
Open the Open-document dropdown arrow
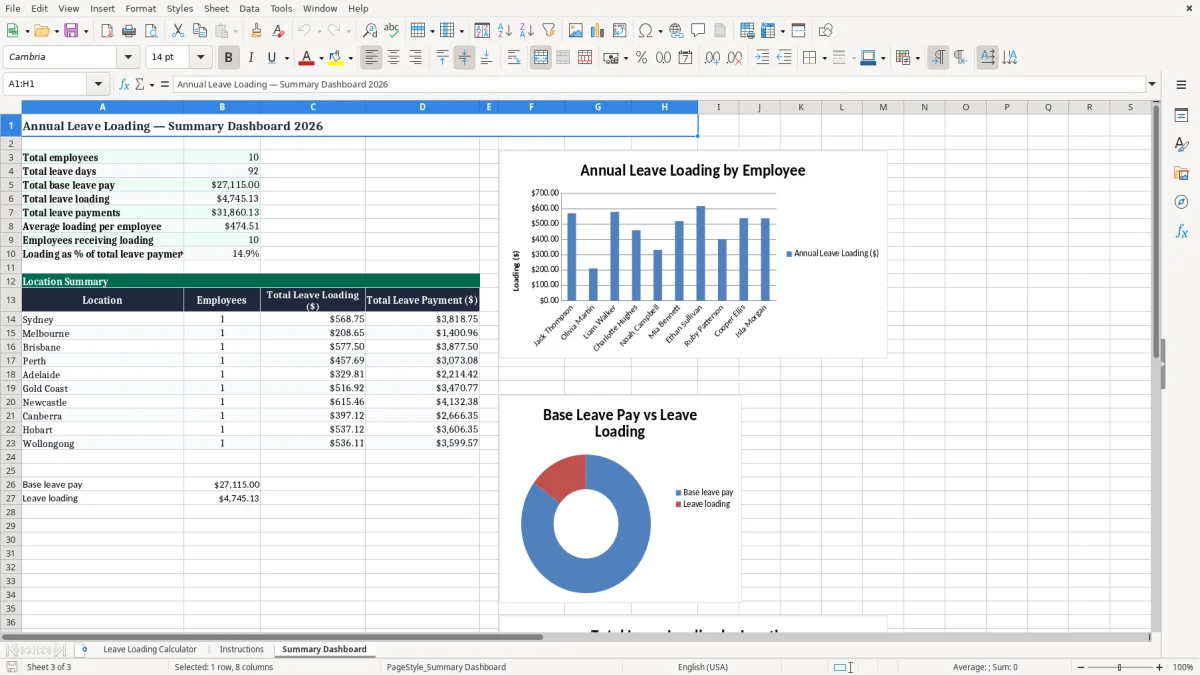[55, 31]
